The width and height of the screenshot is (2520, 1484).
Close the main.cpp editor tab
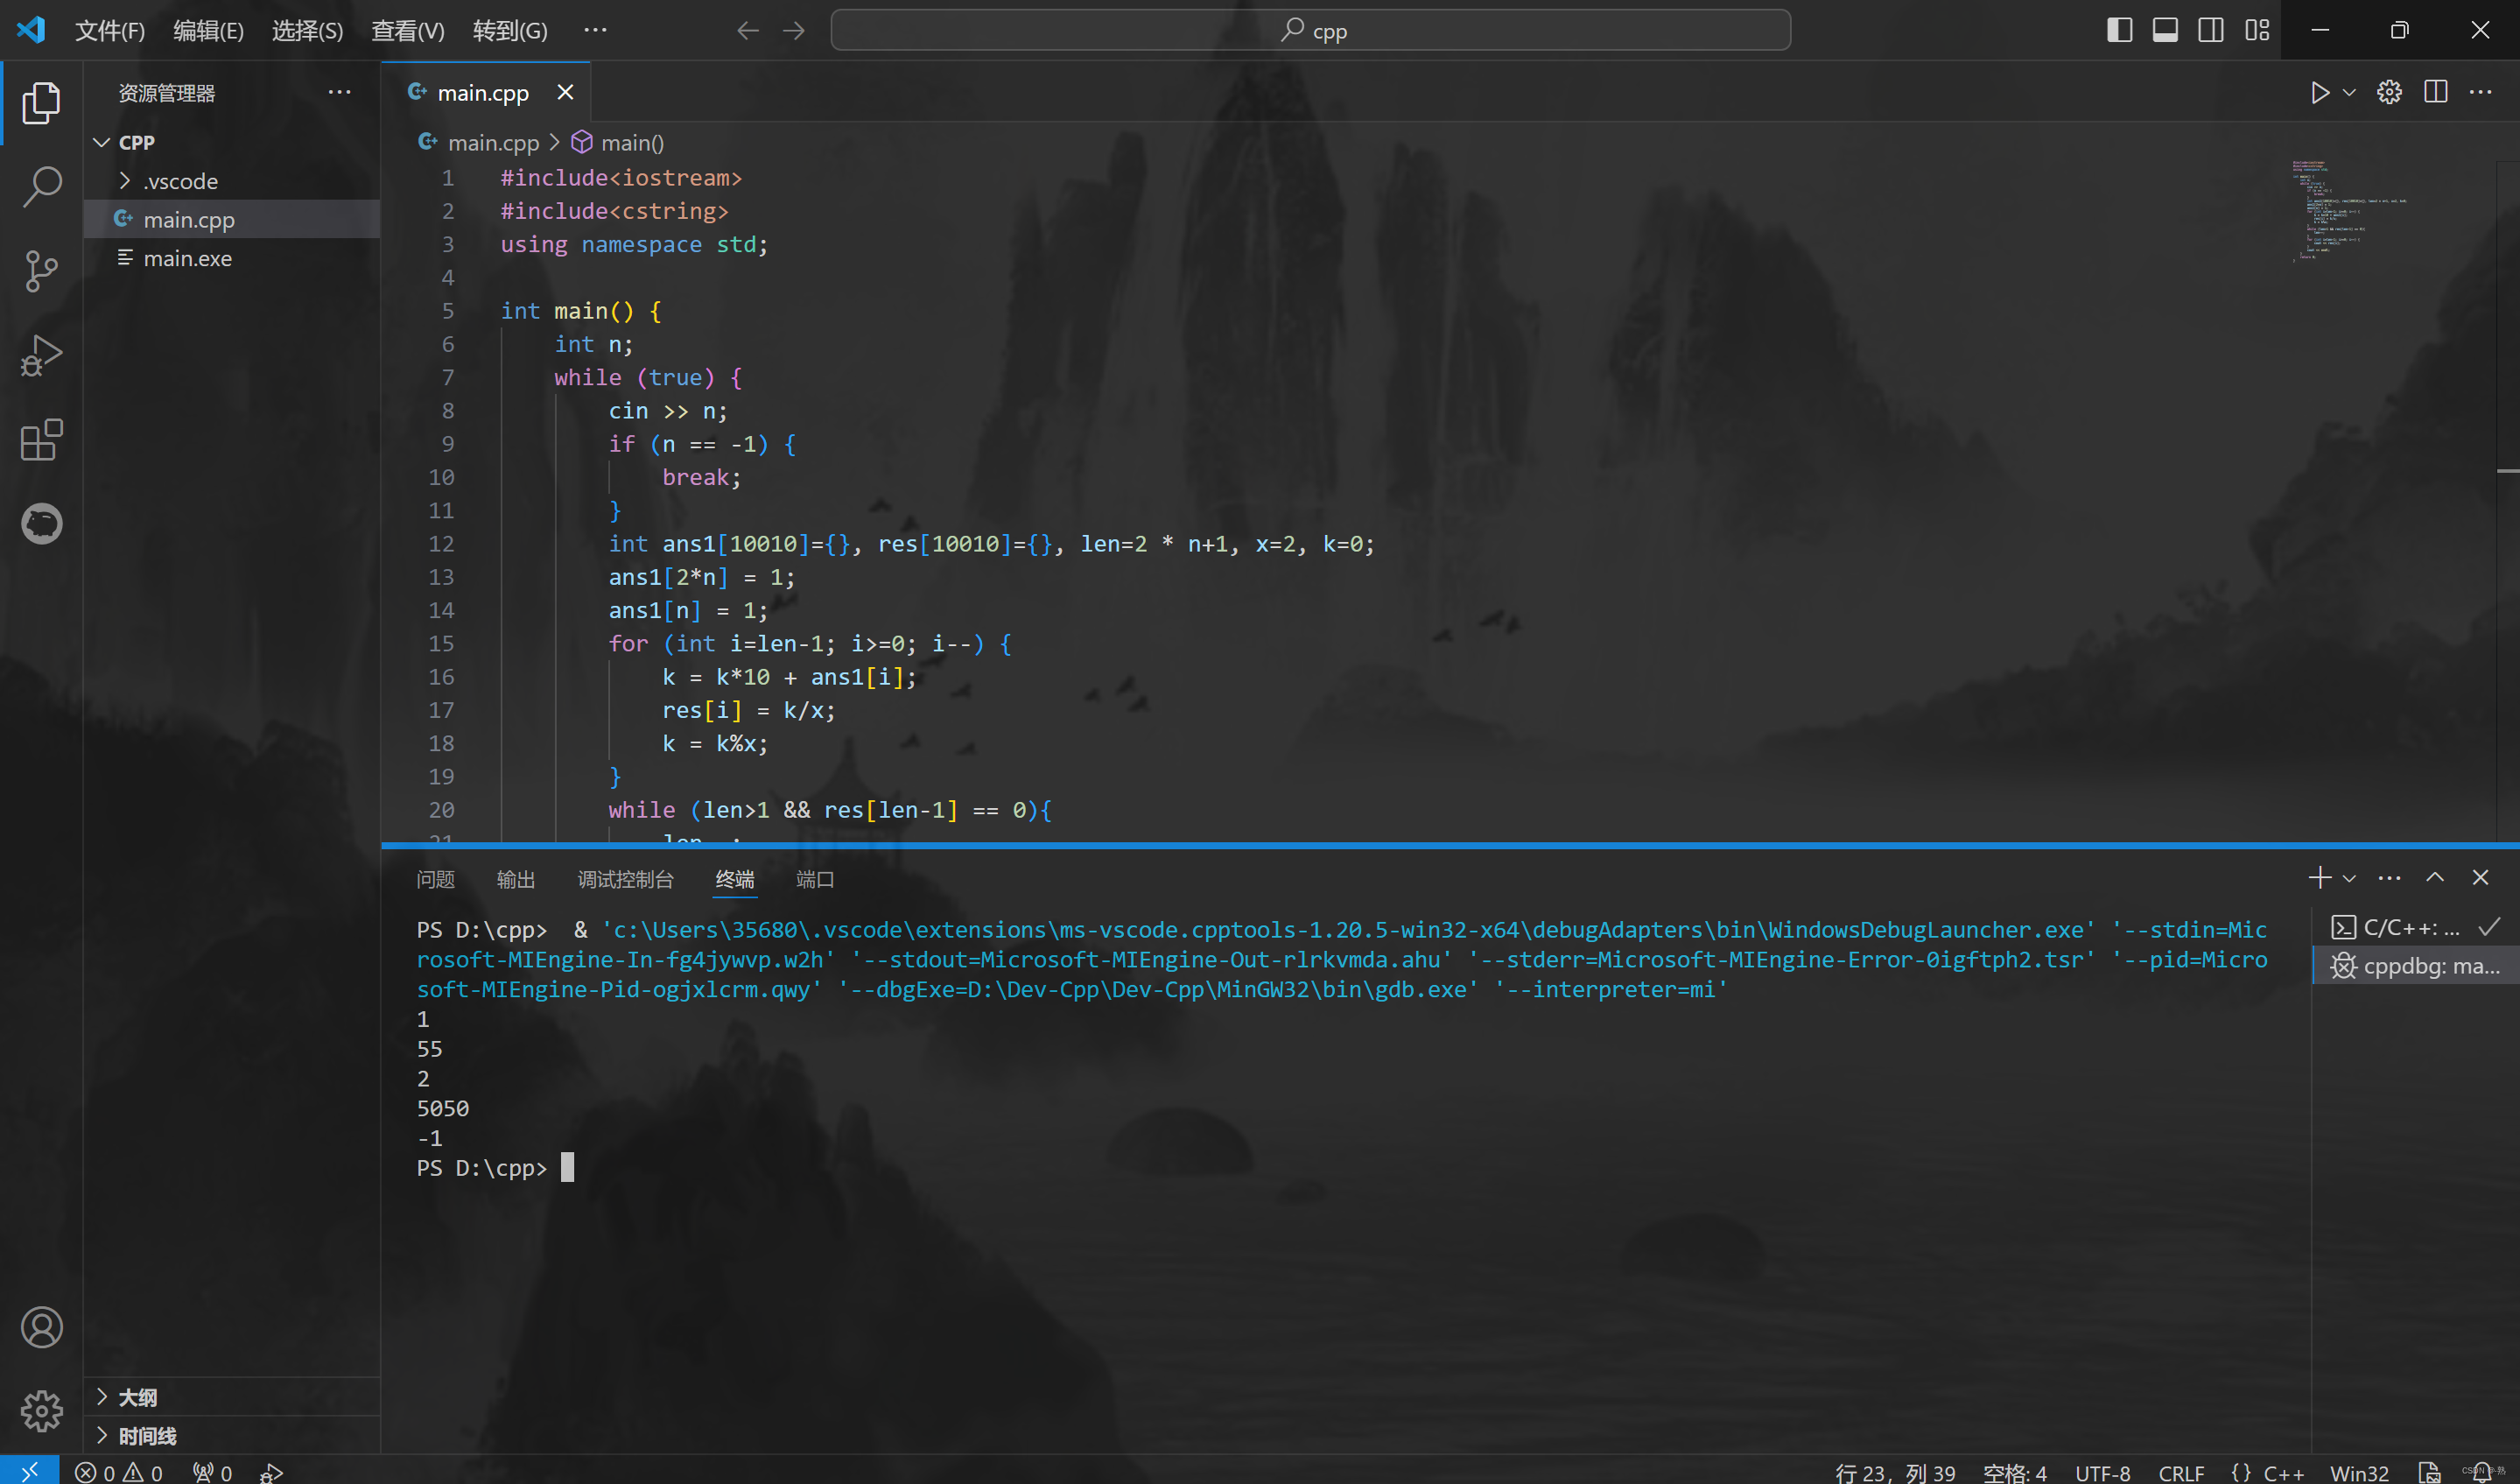(565, 92)
